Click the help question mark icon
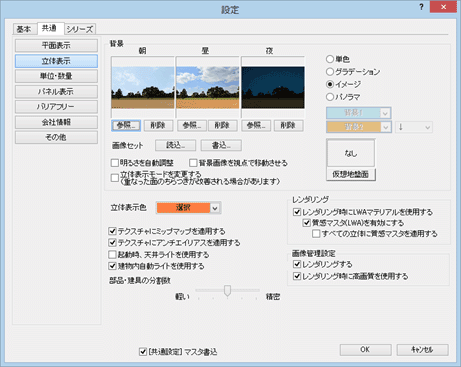Viewport: 461px width, 367px height. pyautogui.click(x=421, y=7)
